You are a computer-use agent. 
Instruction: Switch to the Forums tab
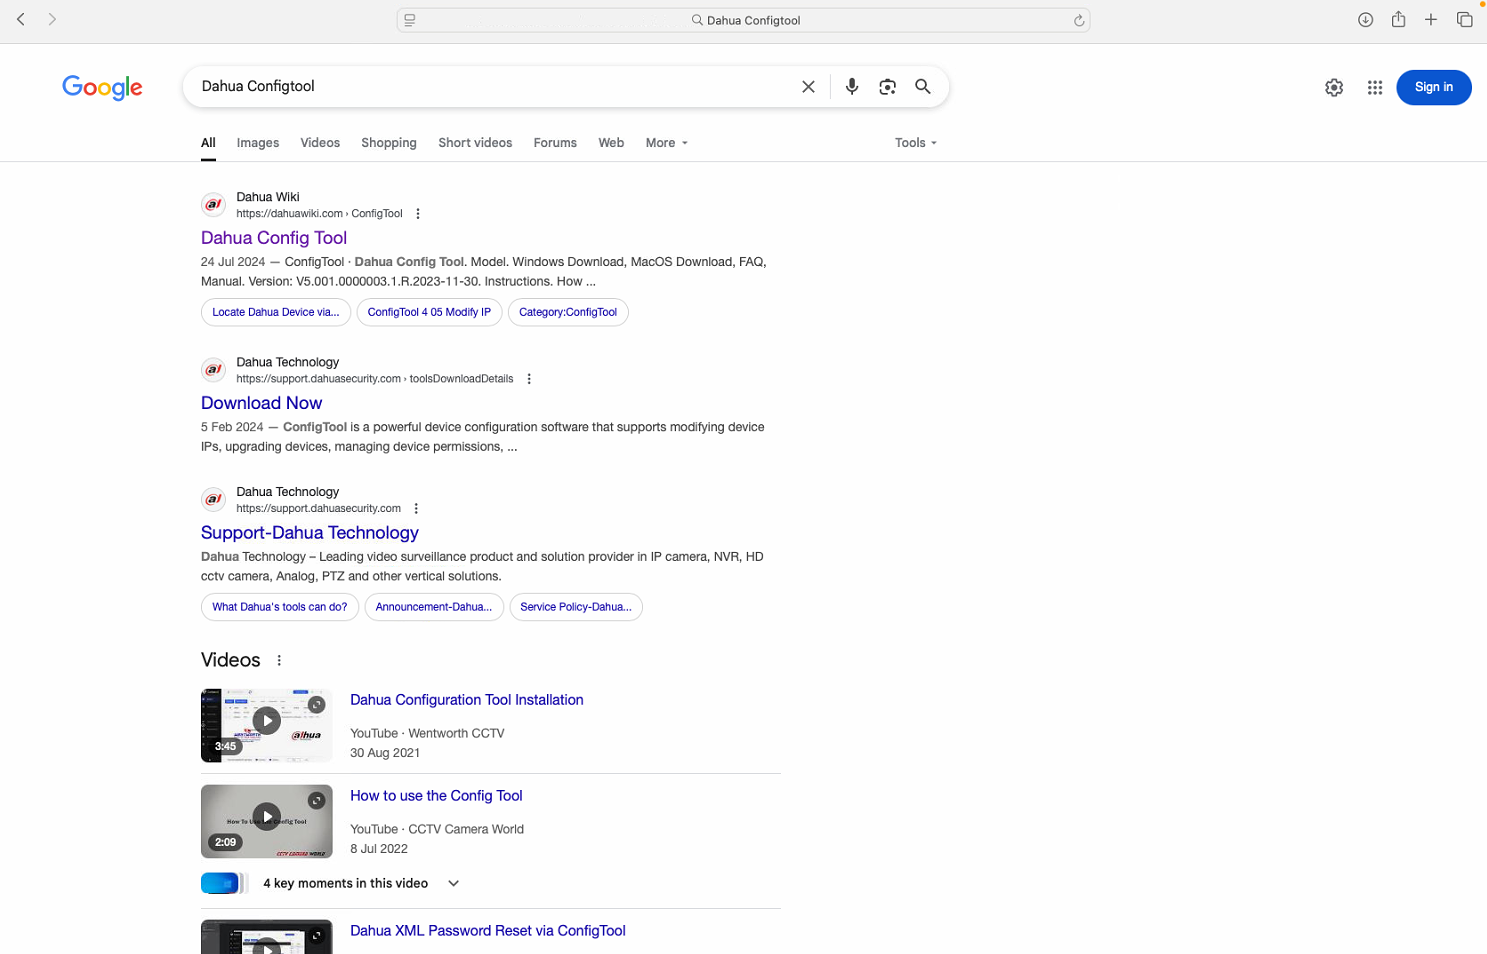click(x=554, y=143)
